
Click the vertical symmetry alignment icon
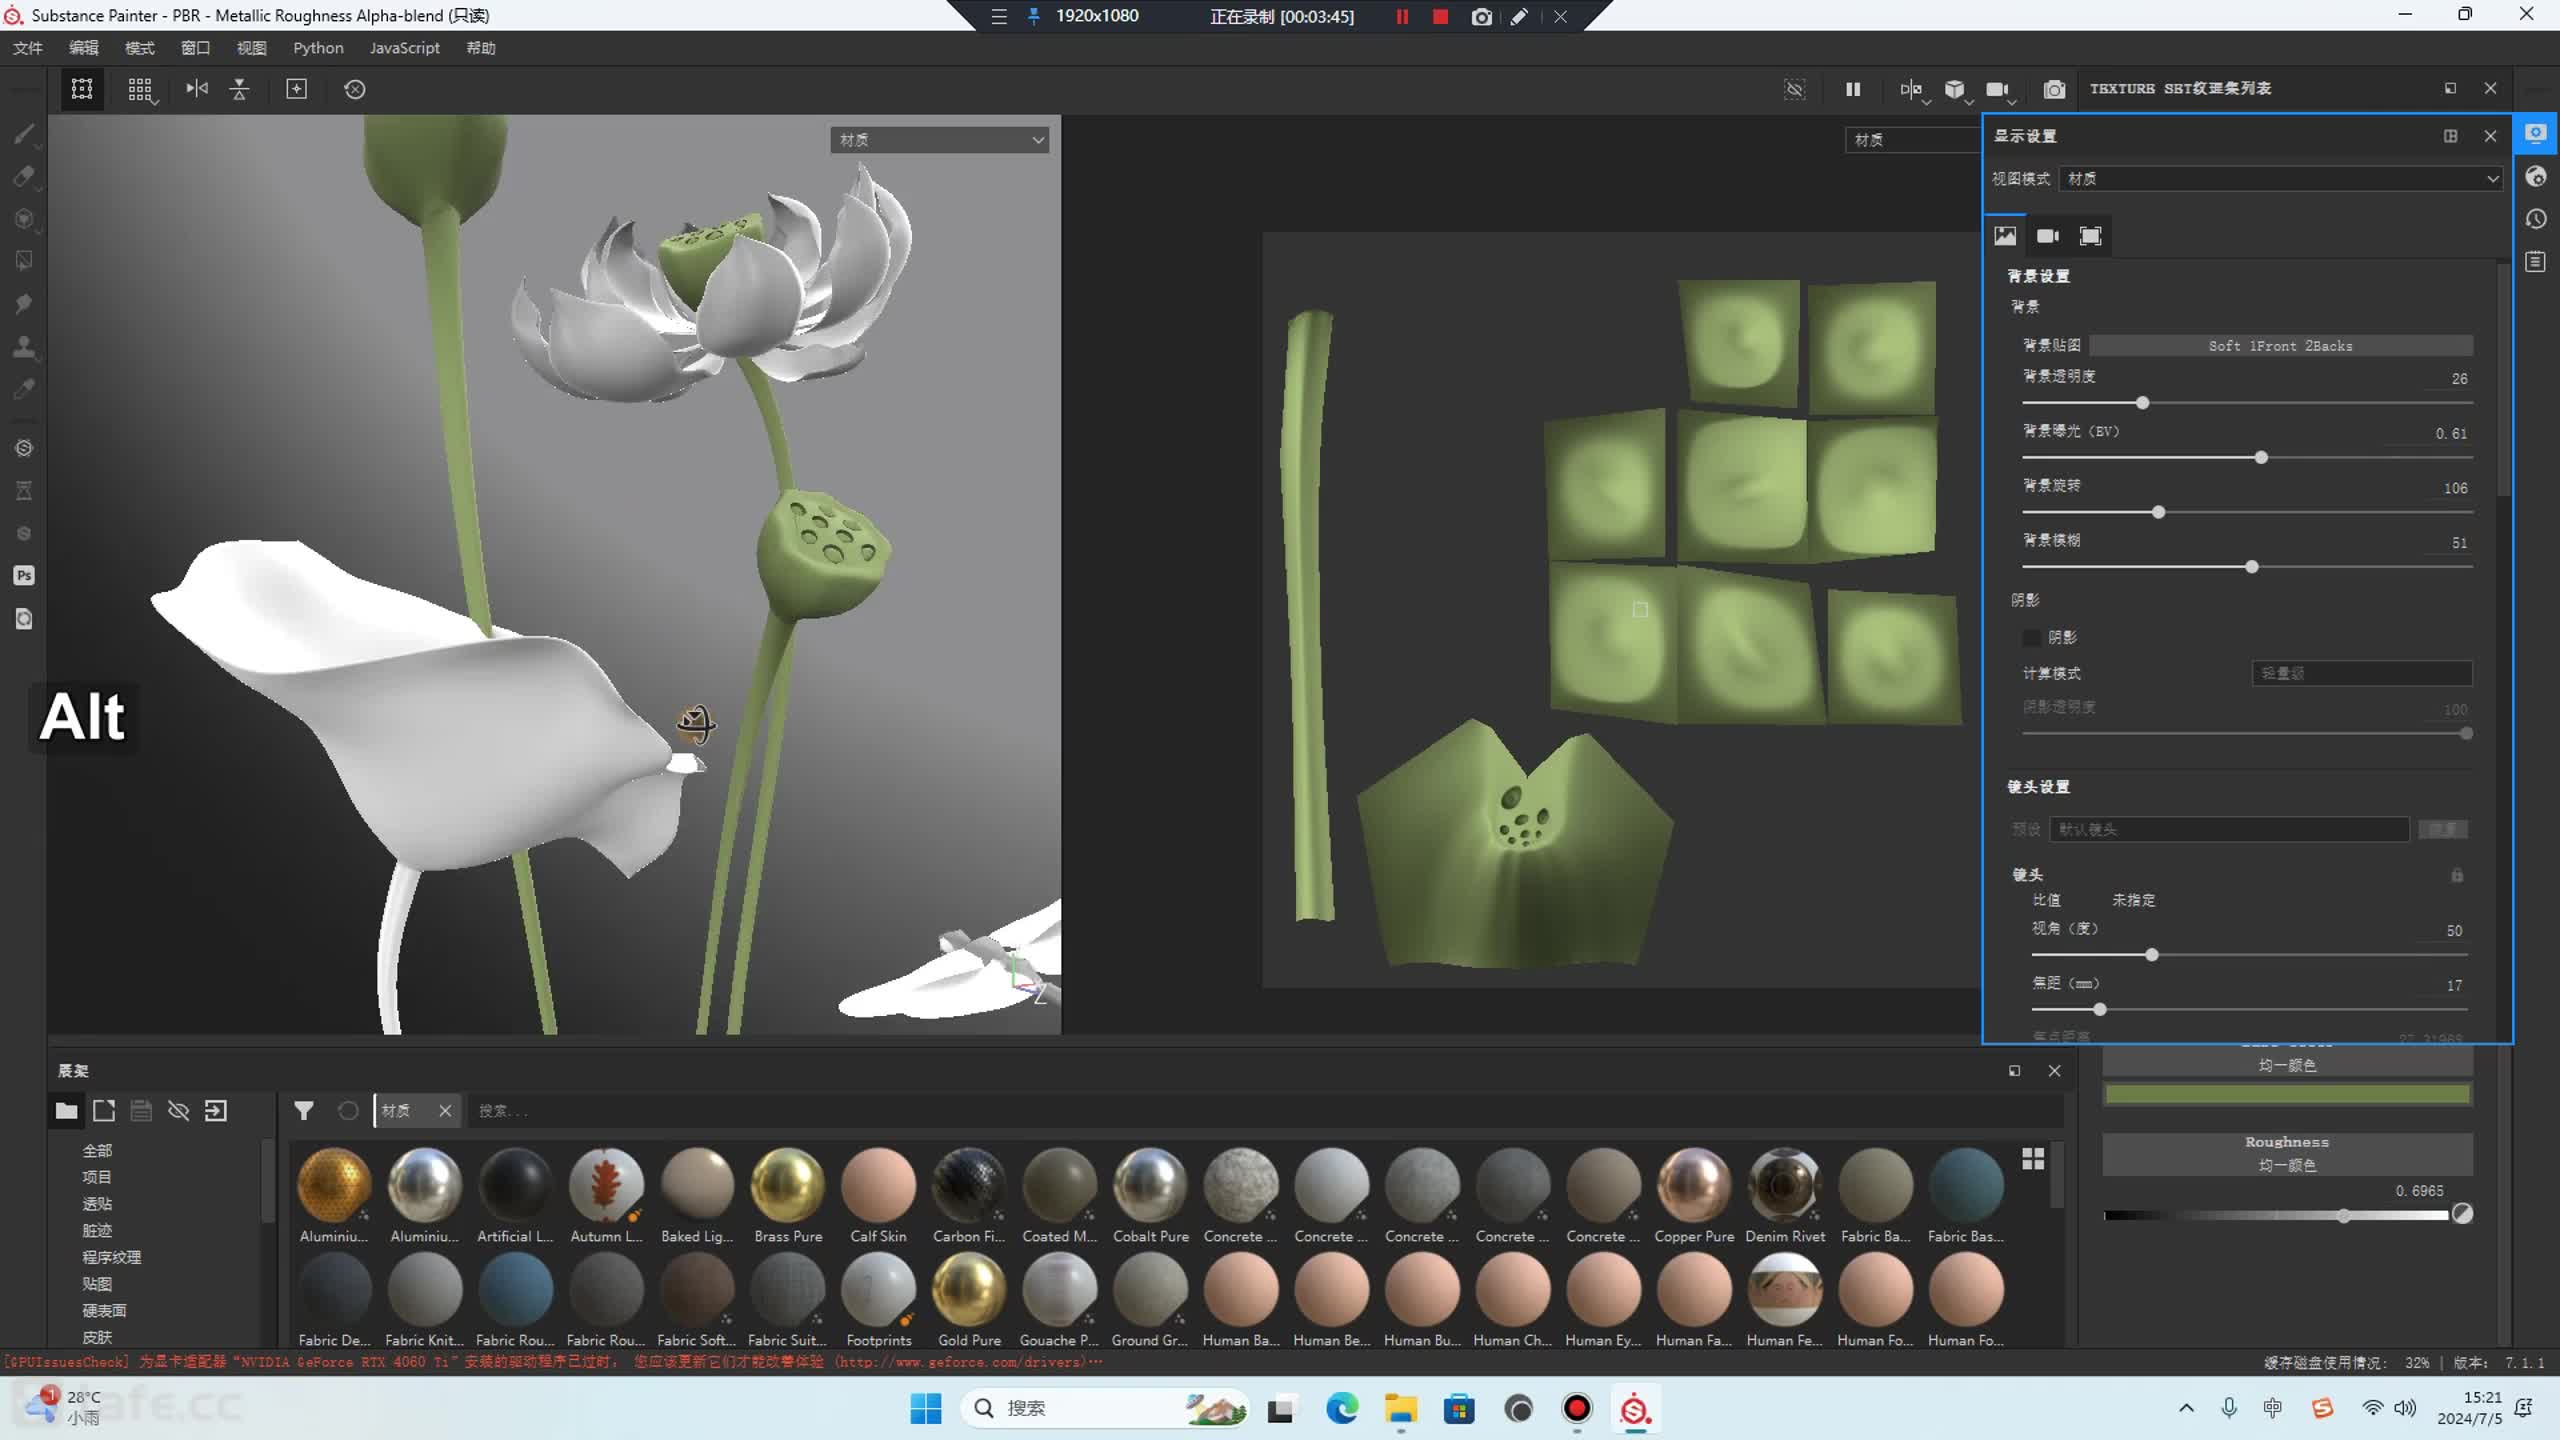click(x=240, y=89)
